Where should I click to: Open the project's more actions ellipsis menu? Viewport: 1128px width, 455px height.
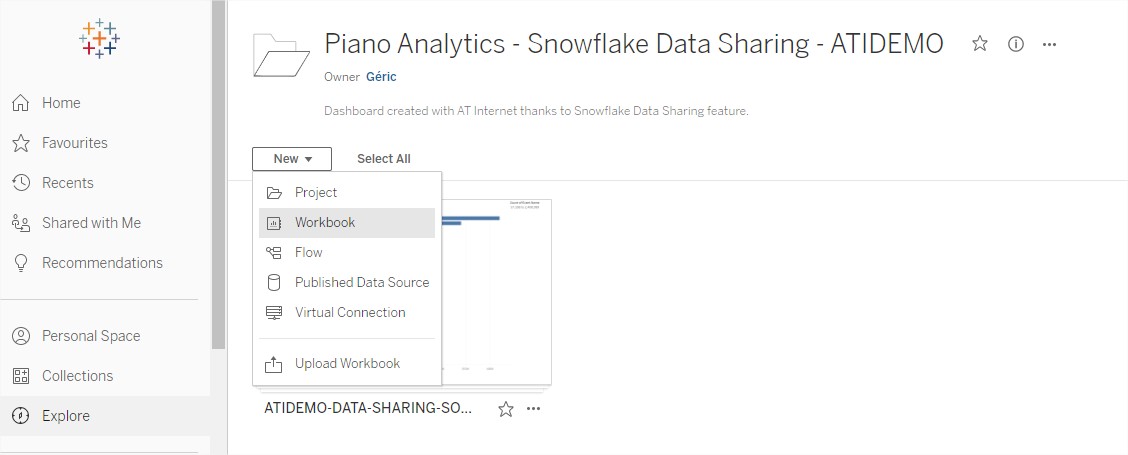(x=1049, y=44)
